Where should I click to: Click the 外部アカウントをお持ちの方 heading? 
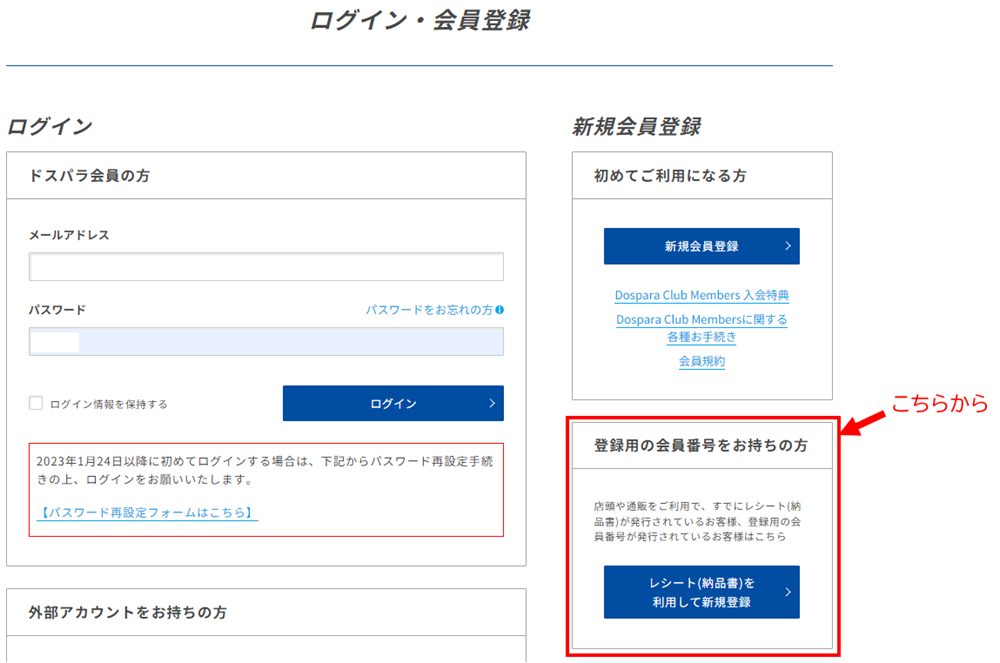coord(128,613)
